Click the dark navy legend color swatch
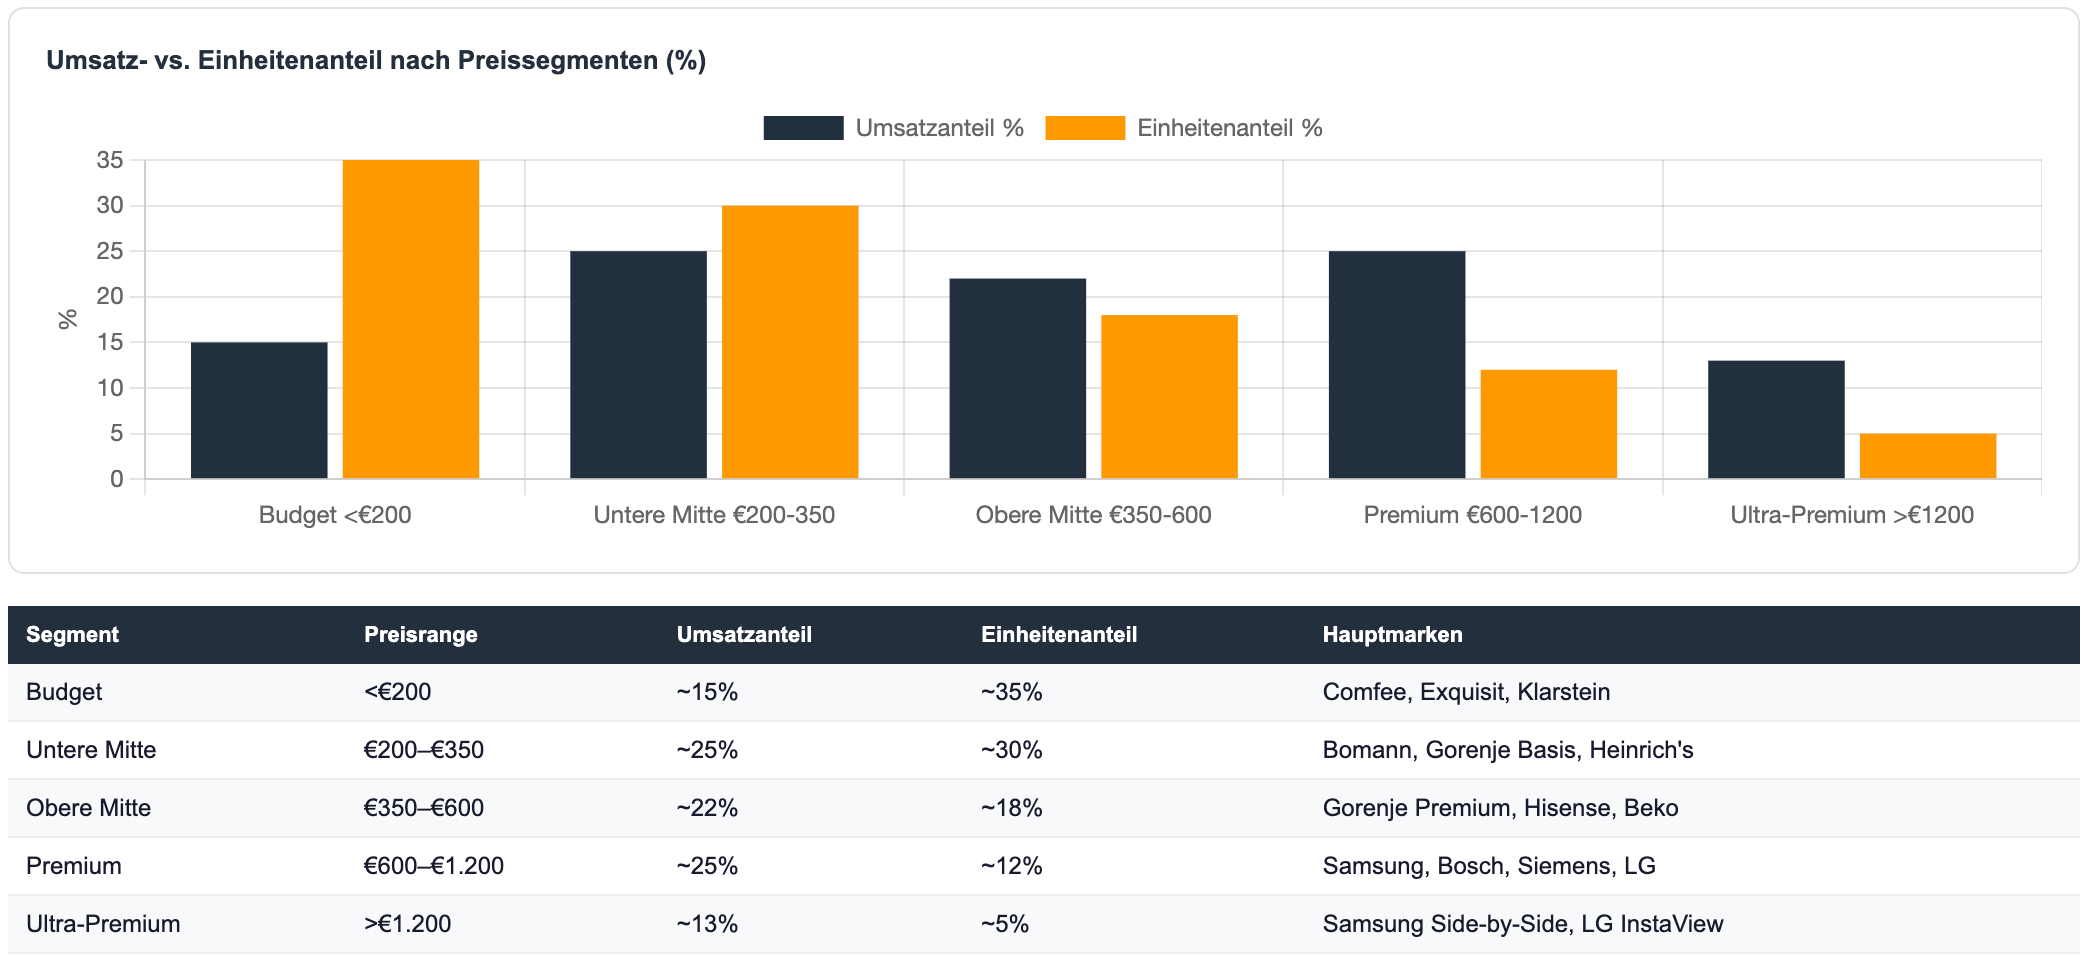 (803, 128)
